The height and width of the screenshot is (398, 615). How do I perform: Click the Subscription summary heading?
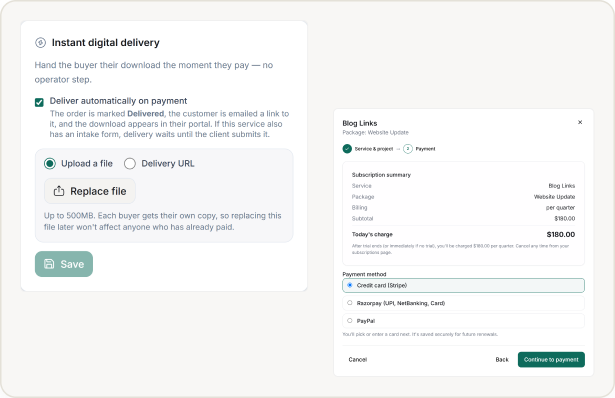point(381,175)
